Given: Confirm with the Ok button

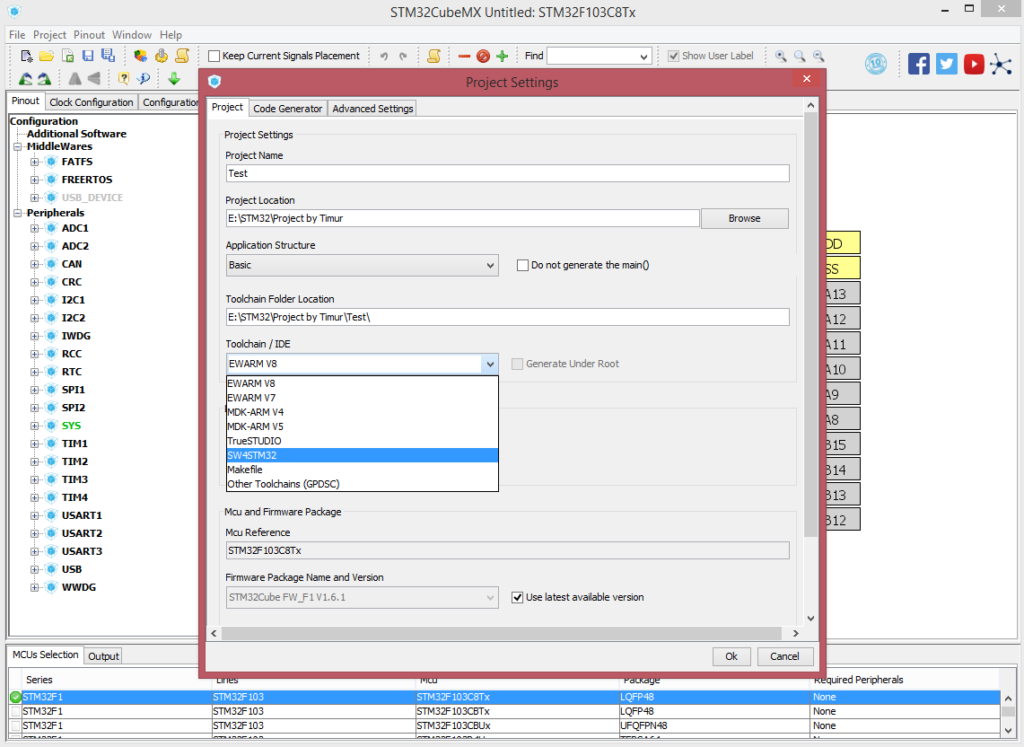Looking at the screenshot, I should (x=731, y=657).
